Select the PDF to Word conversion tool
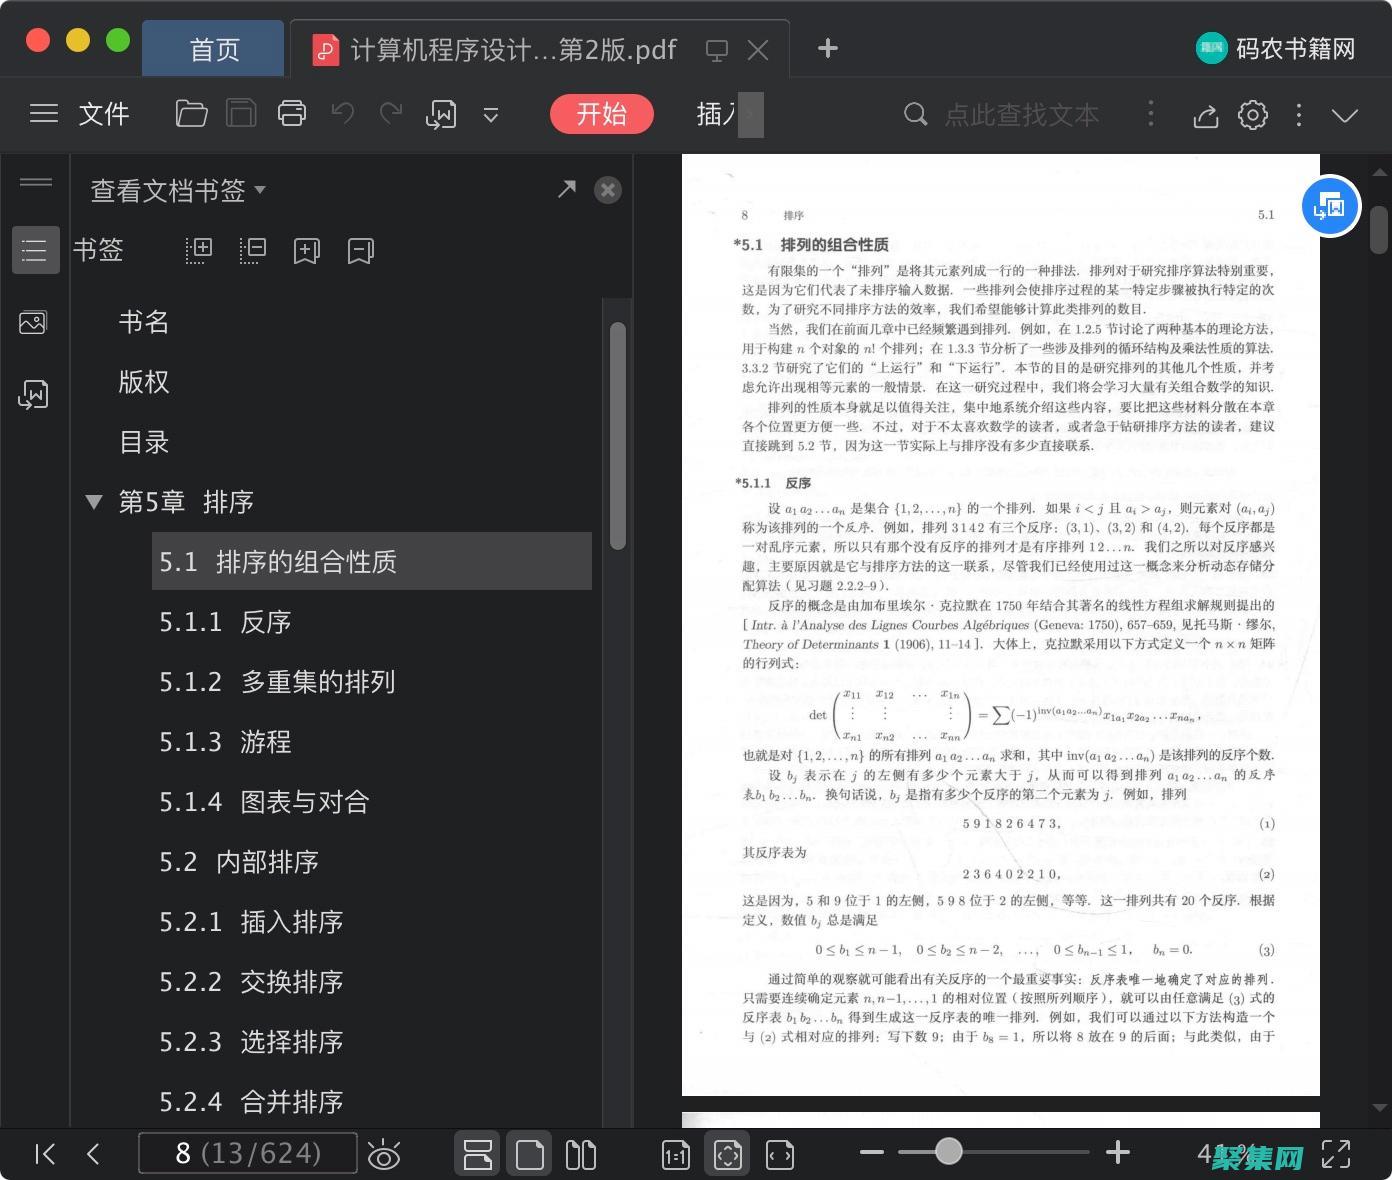The image size is (1392, 1180). point(33,394)
